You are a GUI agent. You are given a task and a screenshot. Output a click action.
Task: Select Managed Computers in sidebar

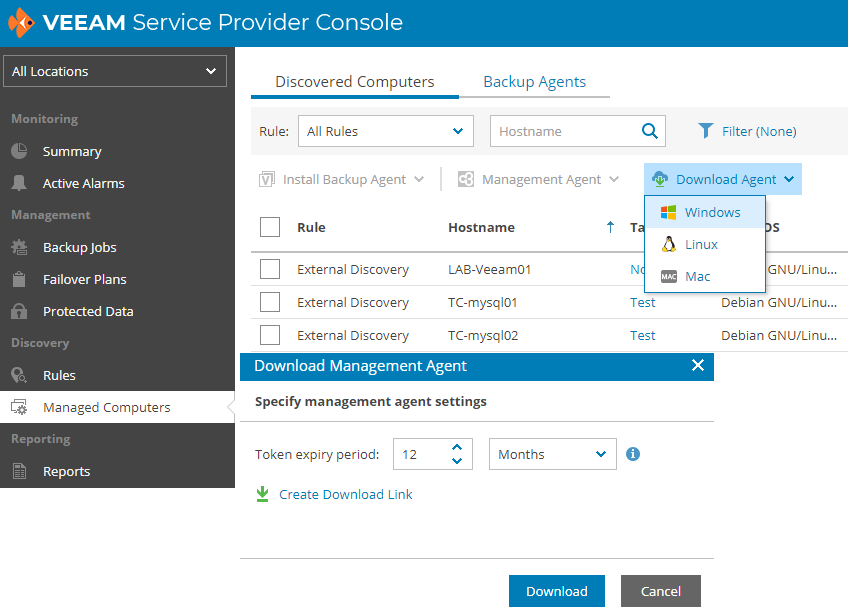pyautogui.click(x=117, y=407)
